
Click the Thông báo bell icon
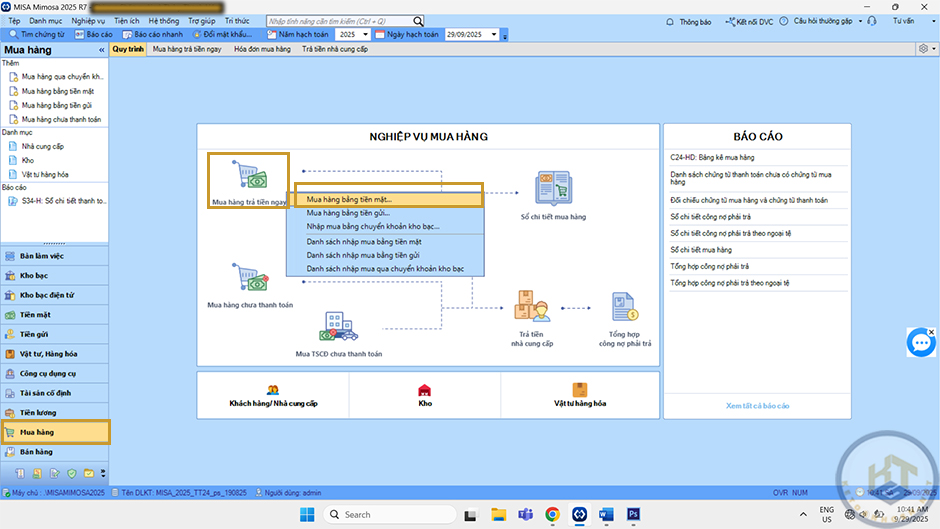coord(671,21)
